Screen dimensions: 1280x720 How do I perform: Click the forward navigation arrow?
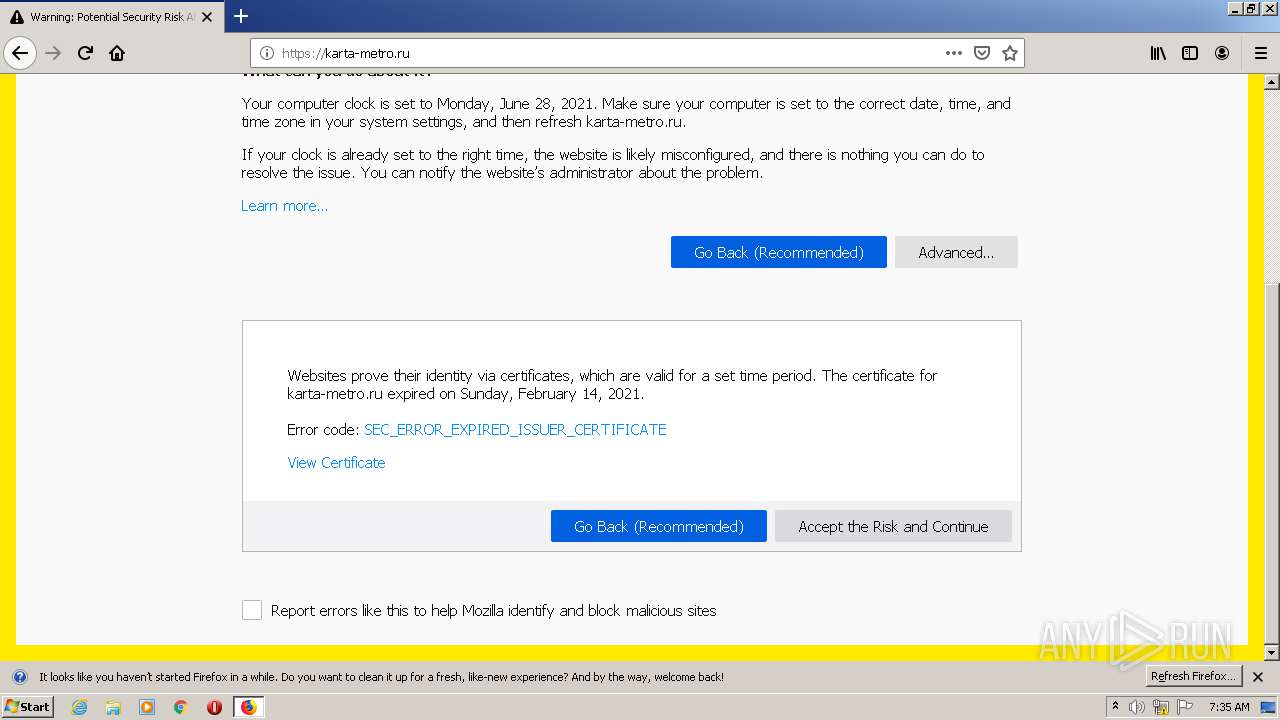pyautogui.click(x=53, y=53)
